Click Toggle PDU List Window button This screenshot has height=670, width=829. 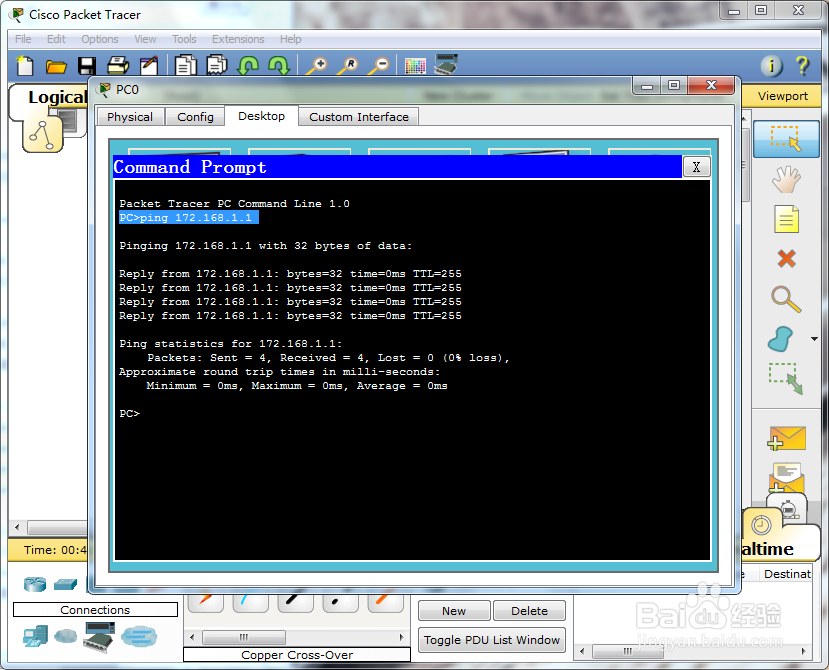pyautogui.click(x=492, y=640)
